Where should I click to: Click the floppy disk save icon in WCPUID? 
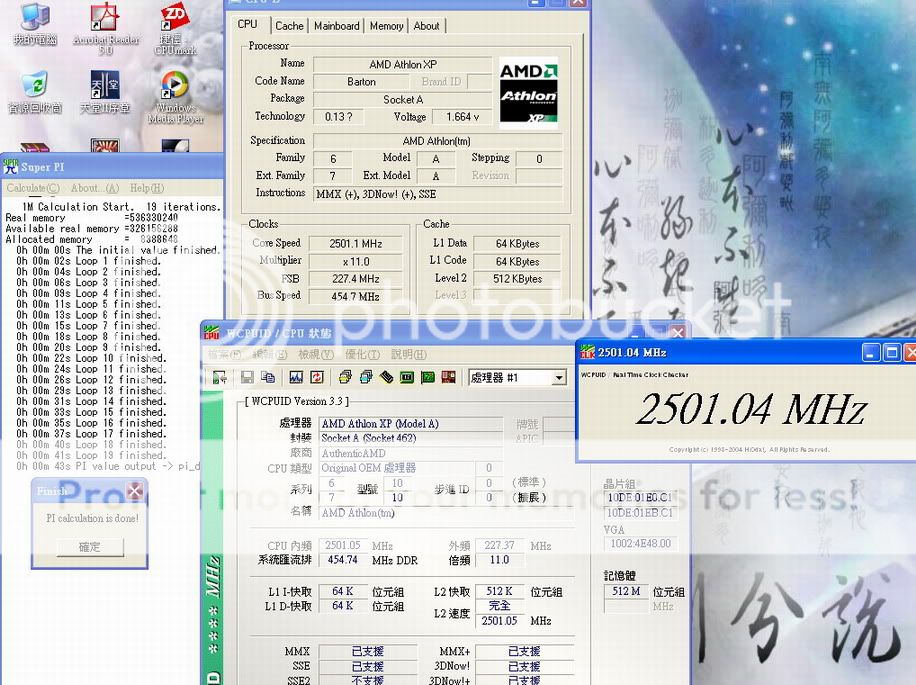247,377
